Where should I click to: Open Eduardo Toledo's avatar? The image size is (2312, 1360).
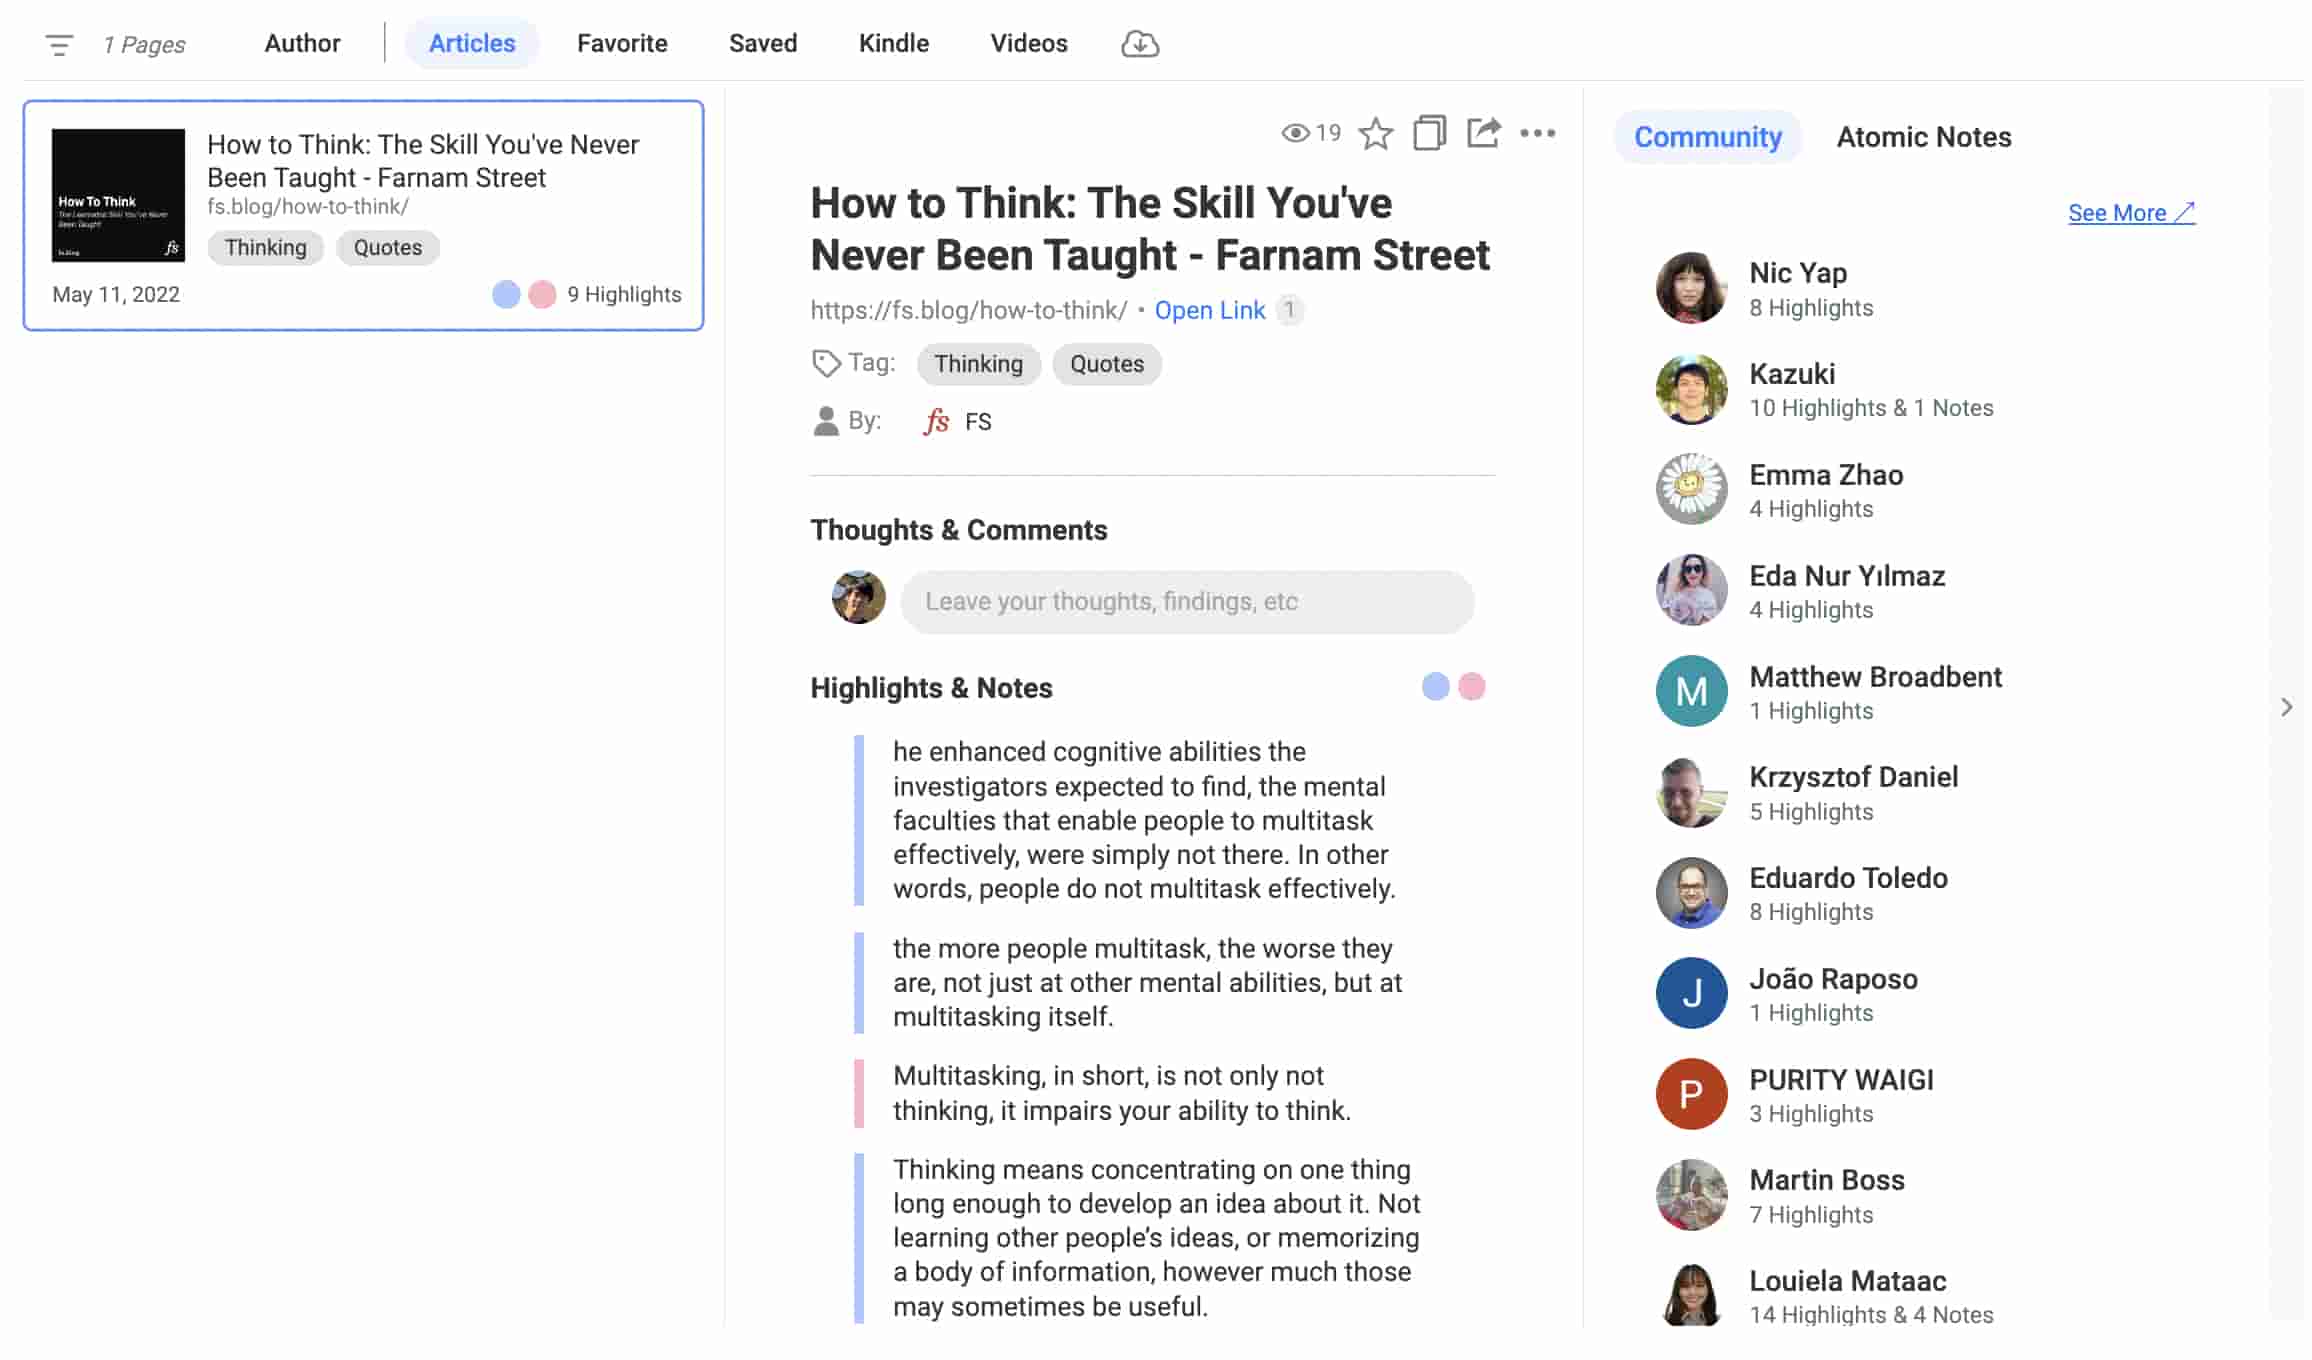[x=1692, y=893]
